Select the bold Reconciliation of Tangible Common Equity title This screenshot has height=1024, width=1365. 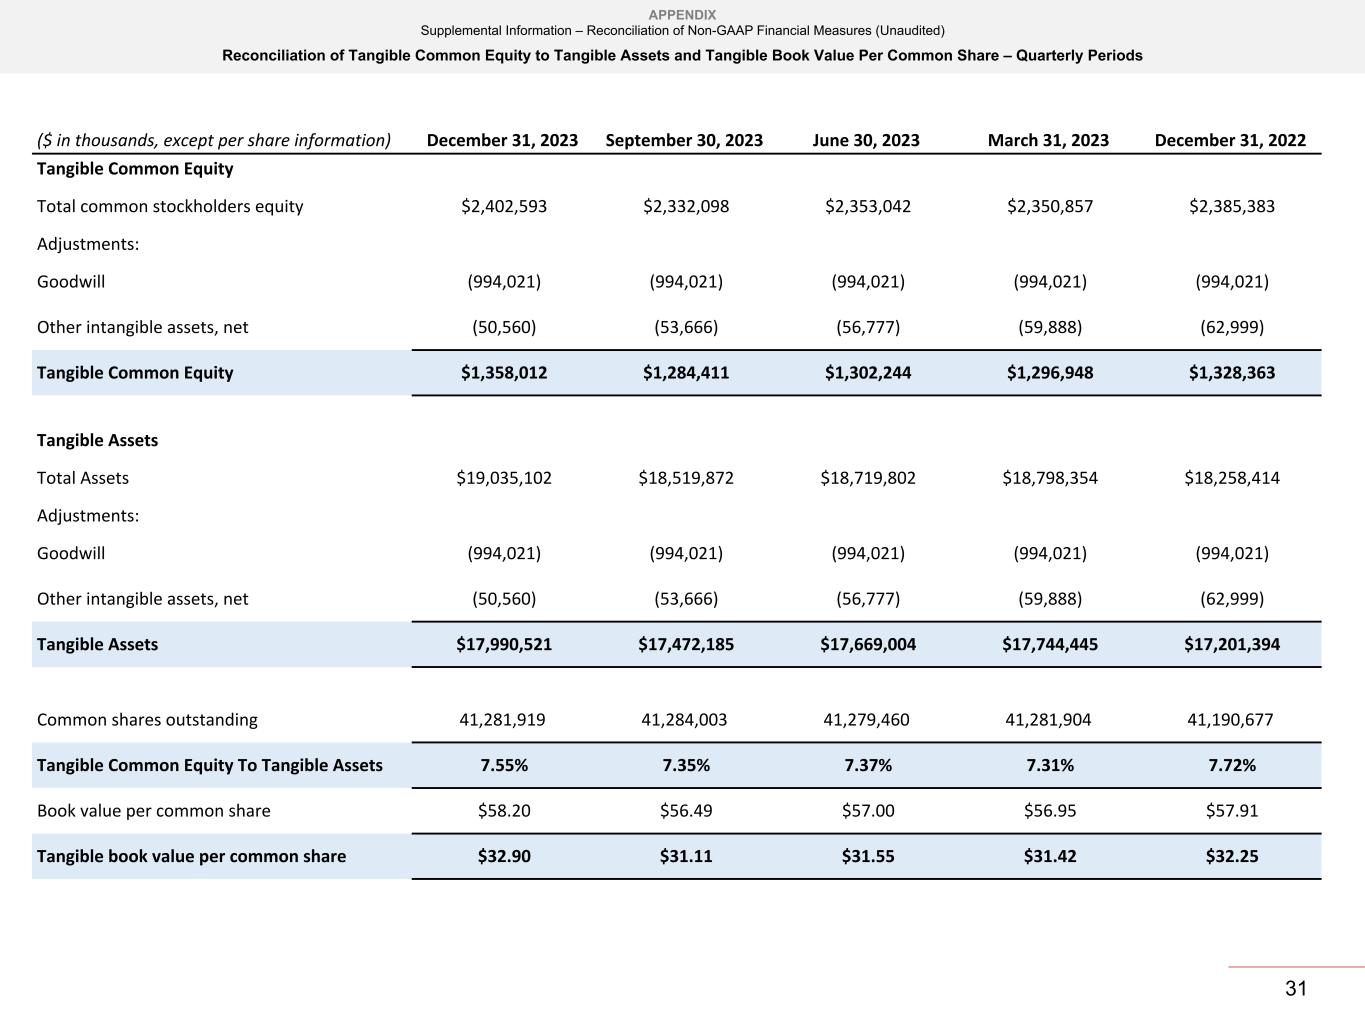682,56
